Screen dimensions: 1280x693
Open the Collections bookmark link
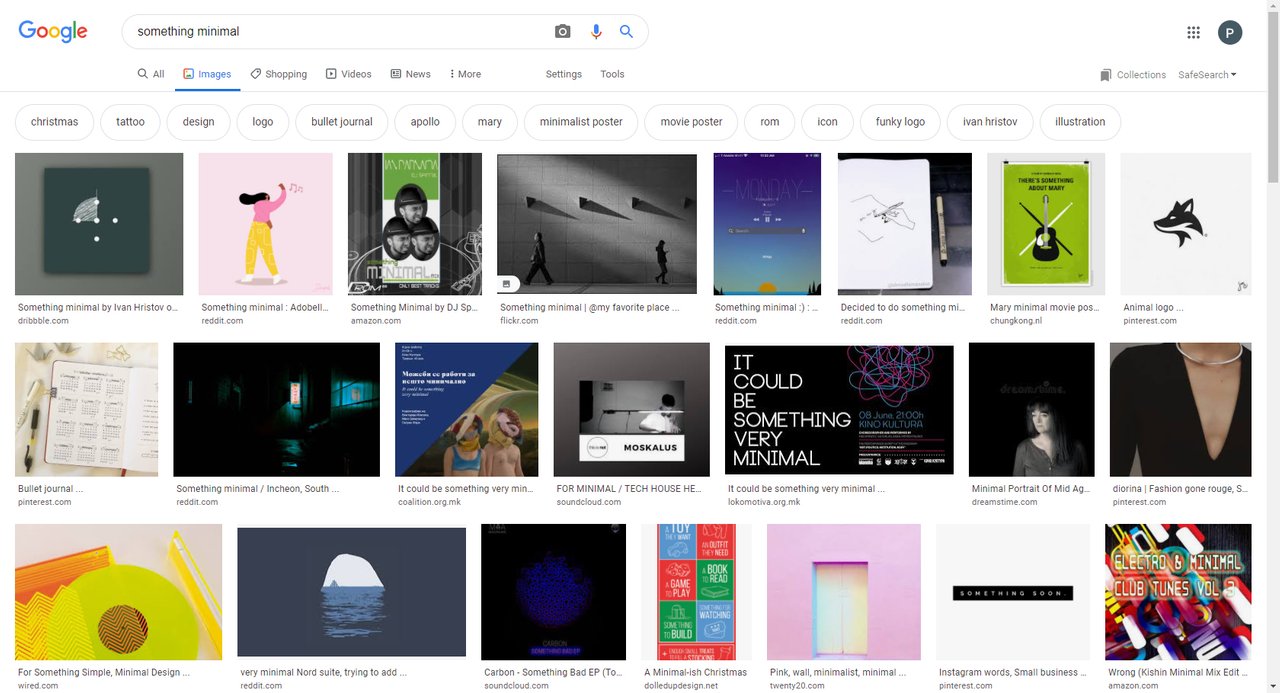click(x=1133, y=75)
